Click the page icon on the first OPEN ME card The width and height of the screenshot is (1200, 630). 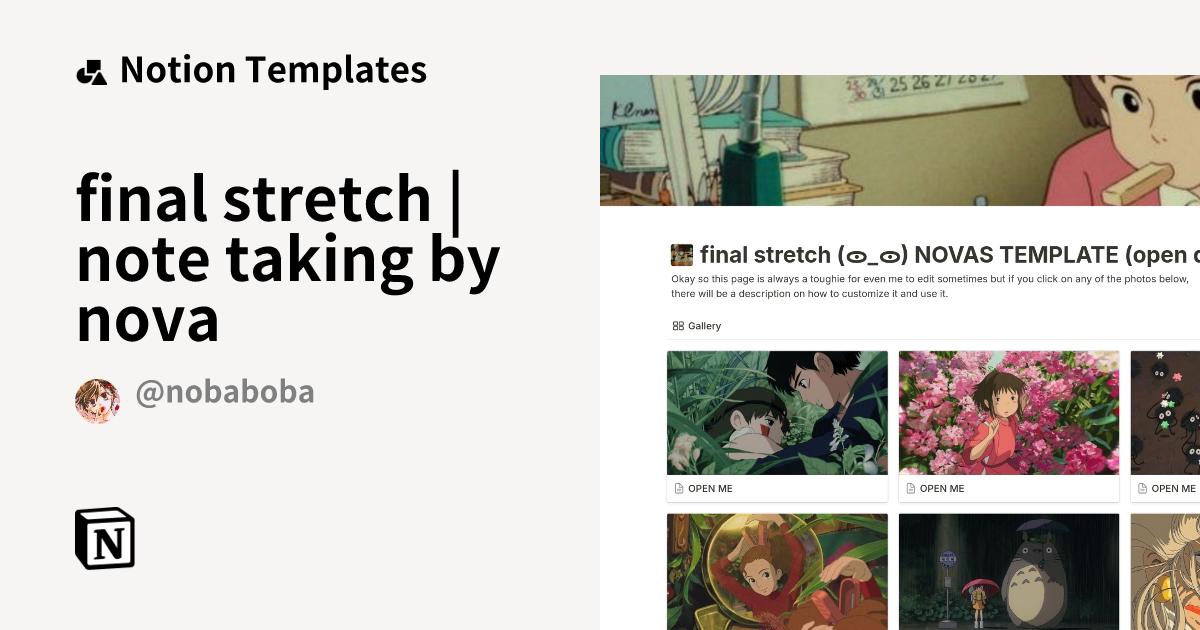point(678,488)
